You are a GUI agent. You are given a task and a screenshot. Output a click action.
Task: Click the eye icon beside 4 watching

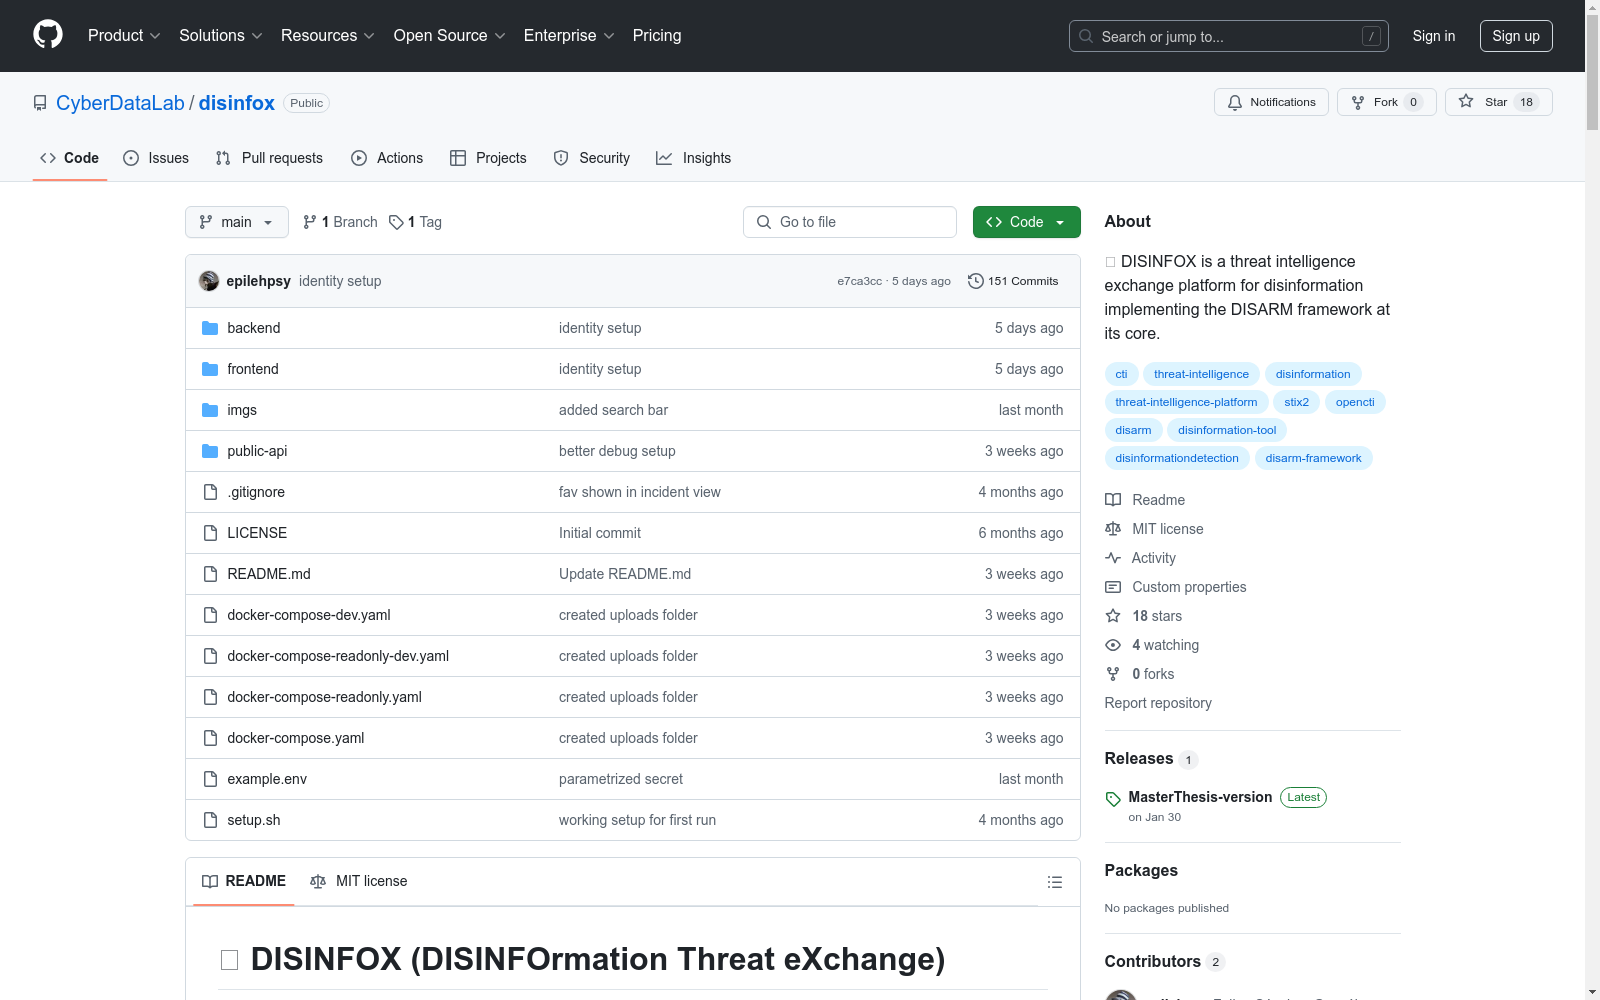pyautogui.click(x=1113, y=645)
